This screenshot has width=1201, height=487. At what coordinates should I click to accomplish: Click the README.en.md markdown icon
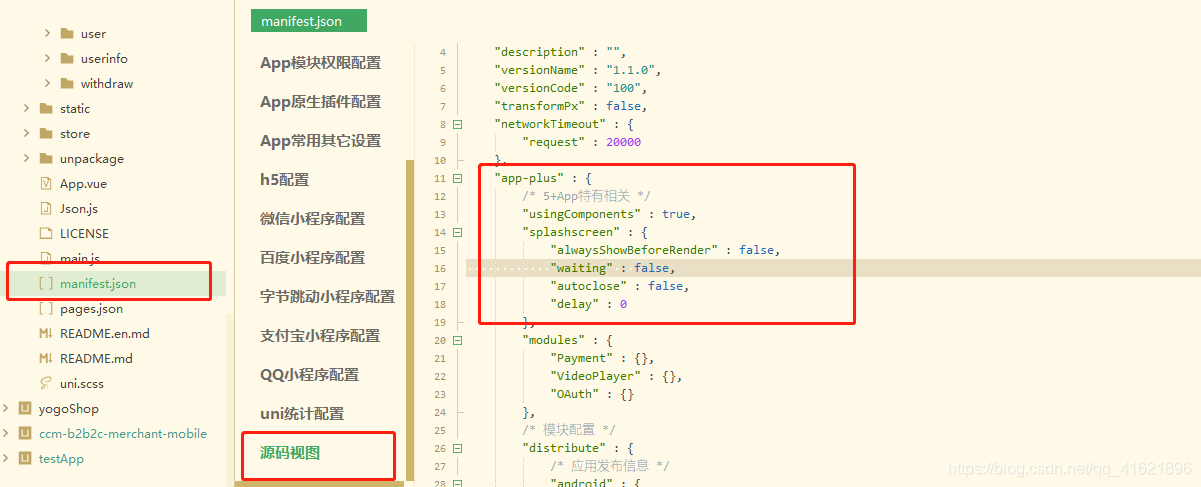click(x=46, y=333)
